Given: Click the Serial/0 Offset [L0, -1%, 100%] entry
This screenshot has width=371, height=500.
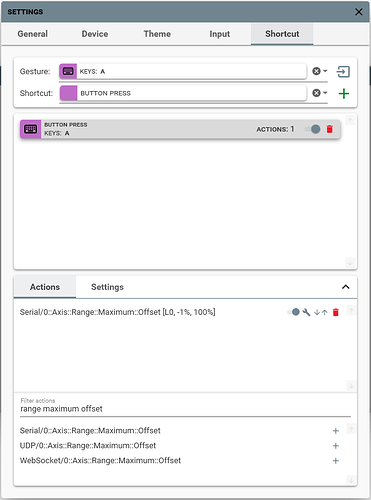Looking at the screenshot, I should [117, 312].
